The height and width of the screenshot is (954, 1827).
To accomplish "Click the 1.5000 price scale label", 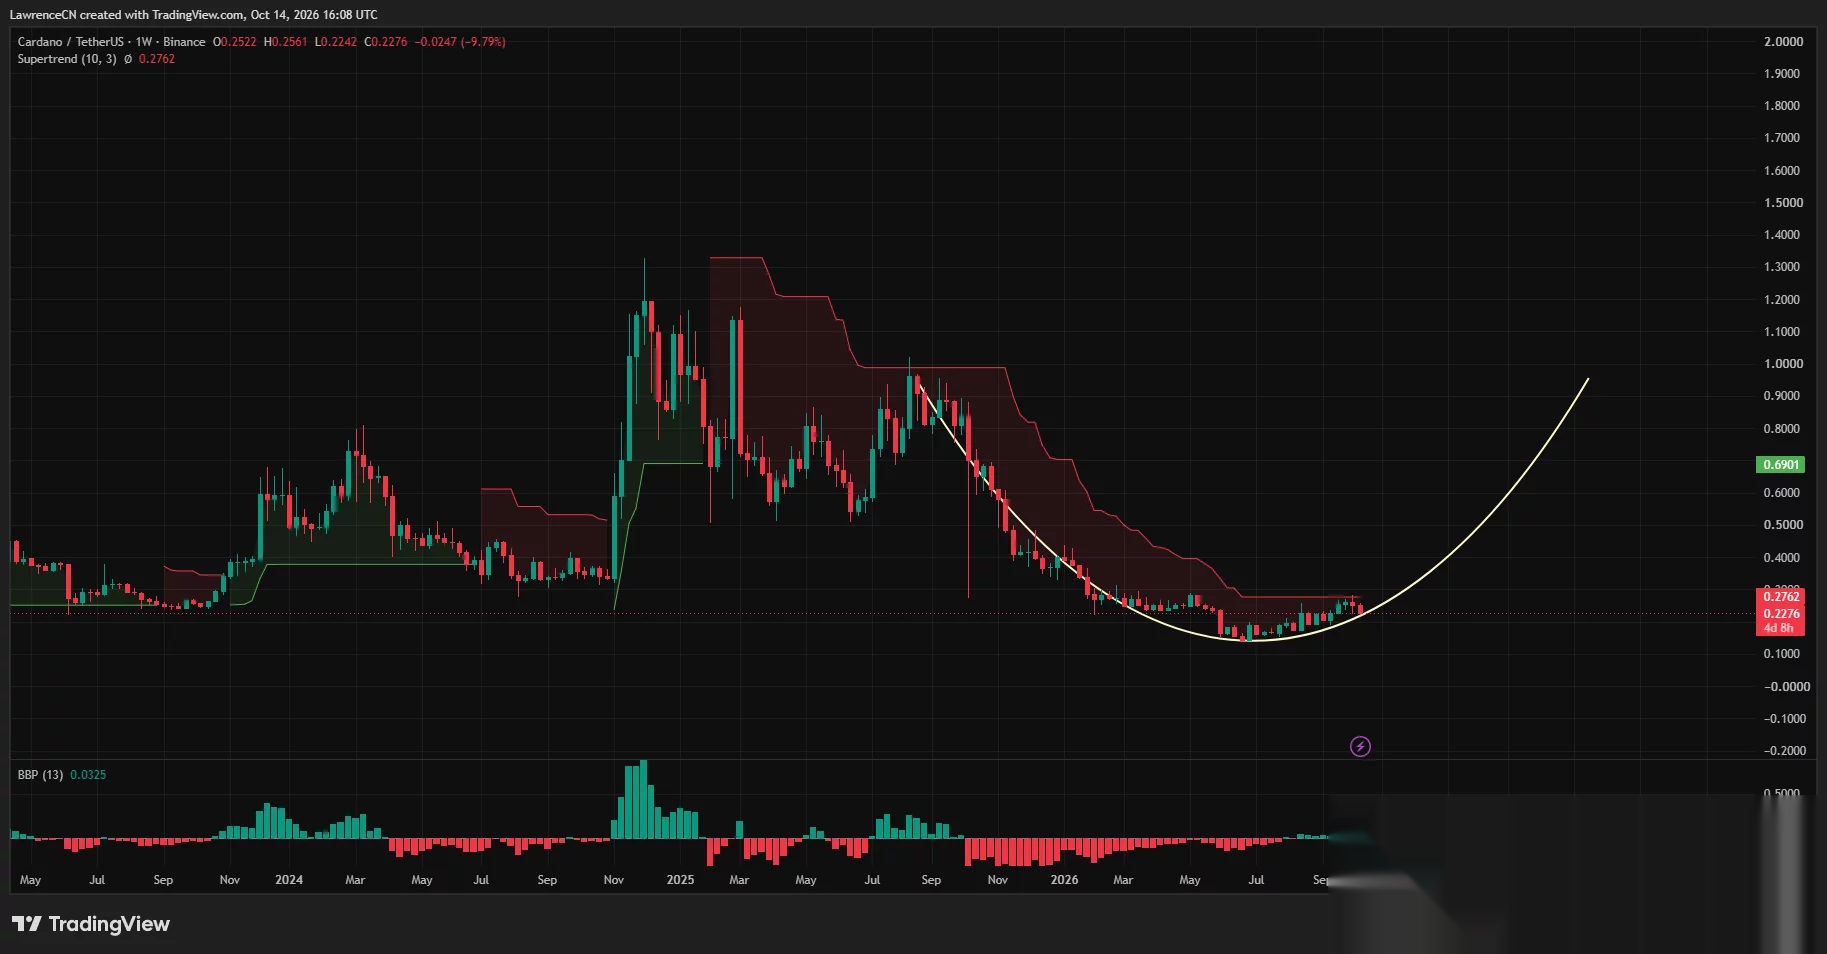I will coord(1783,203).
